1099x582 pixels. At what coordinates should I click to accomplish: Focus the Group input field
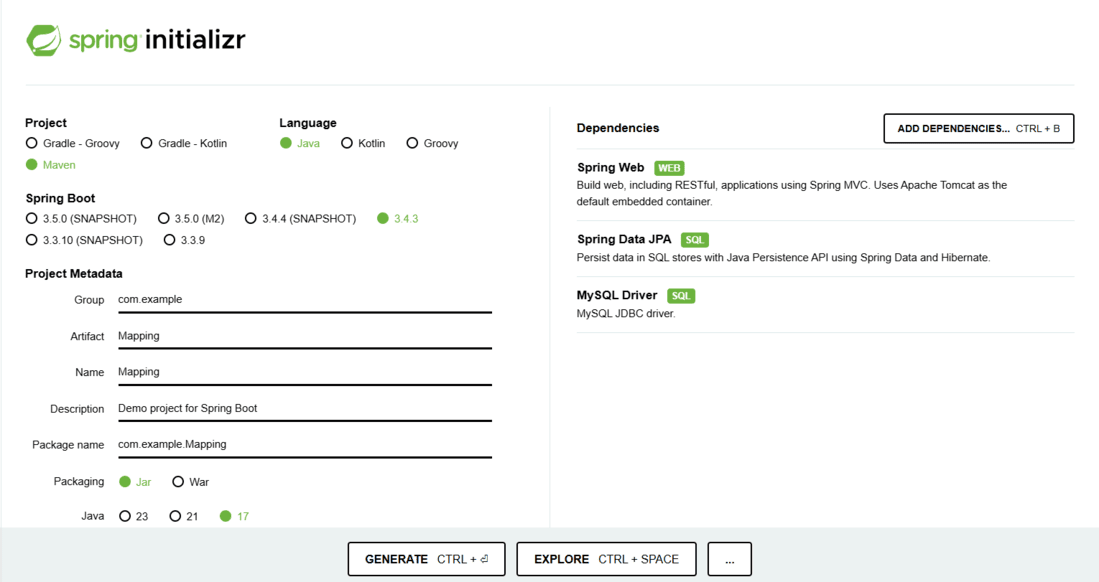(x=305, y=300)
